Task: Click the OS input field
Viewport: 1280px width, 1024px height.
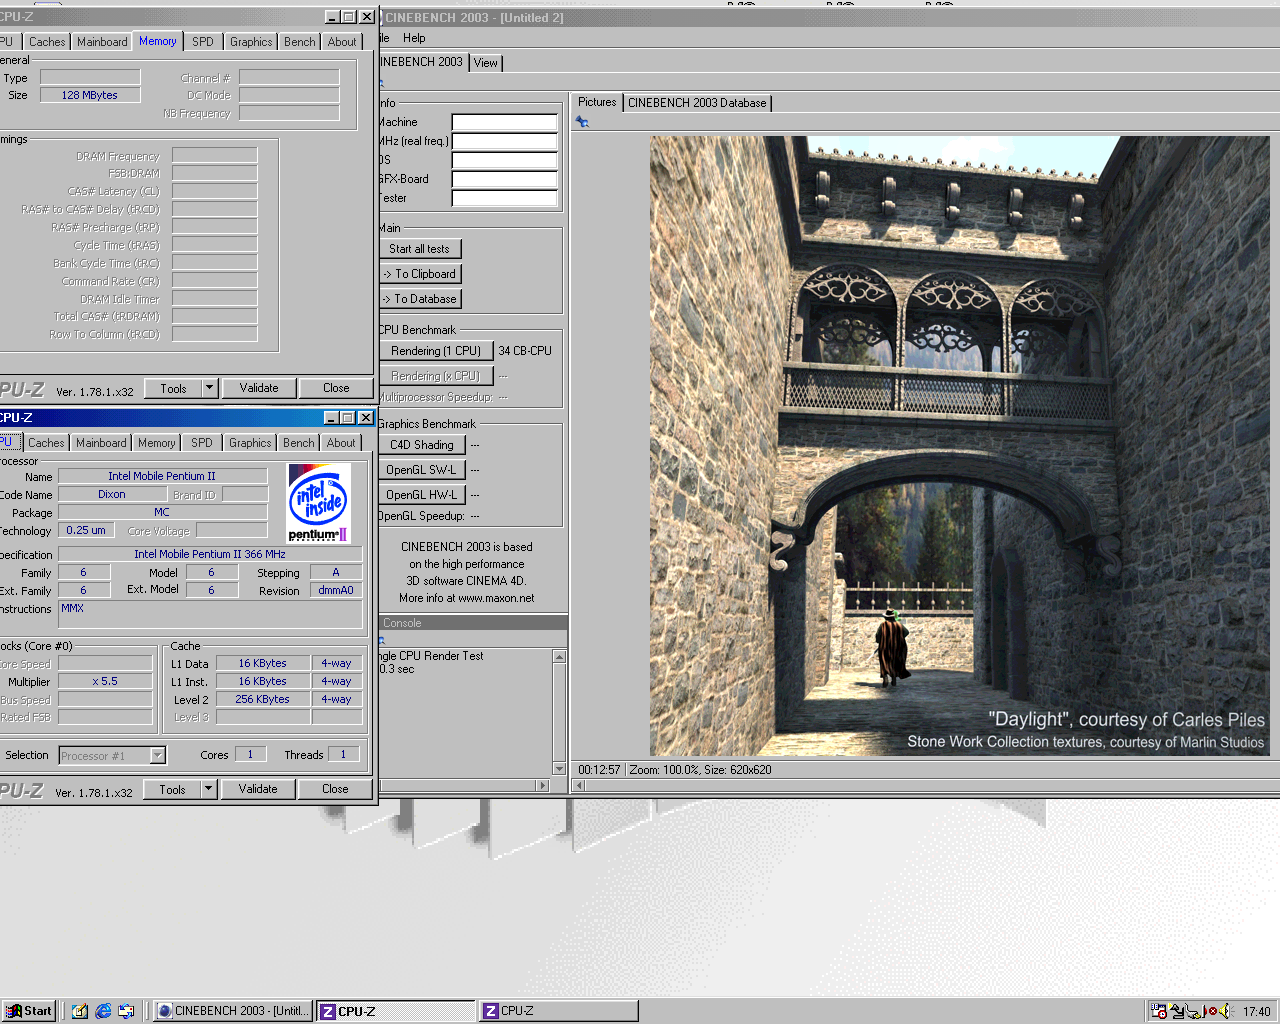Action: (505, 160)
